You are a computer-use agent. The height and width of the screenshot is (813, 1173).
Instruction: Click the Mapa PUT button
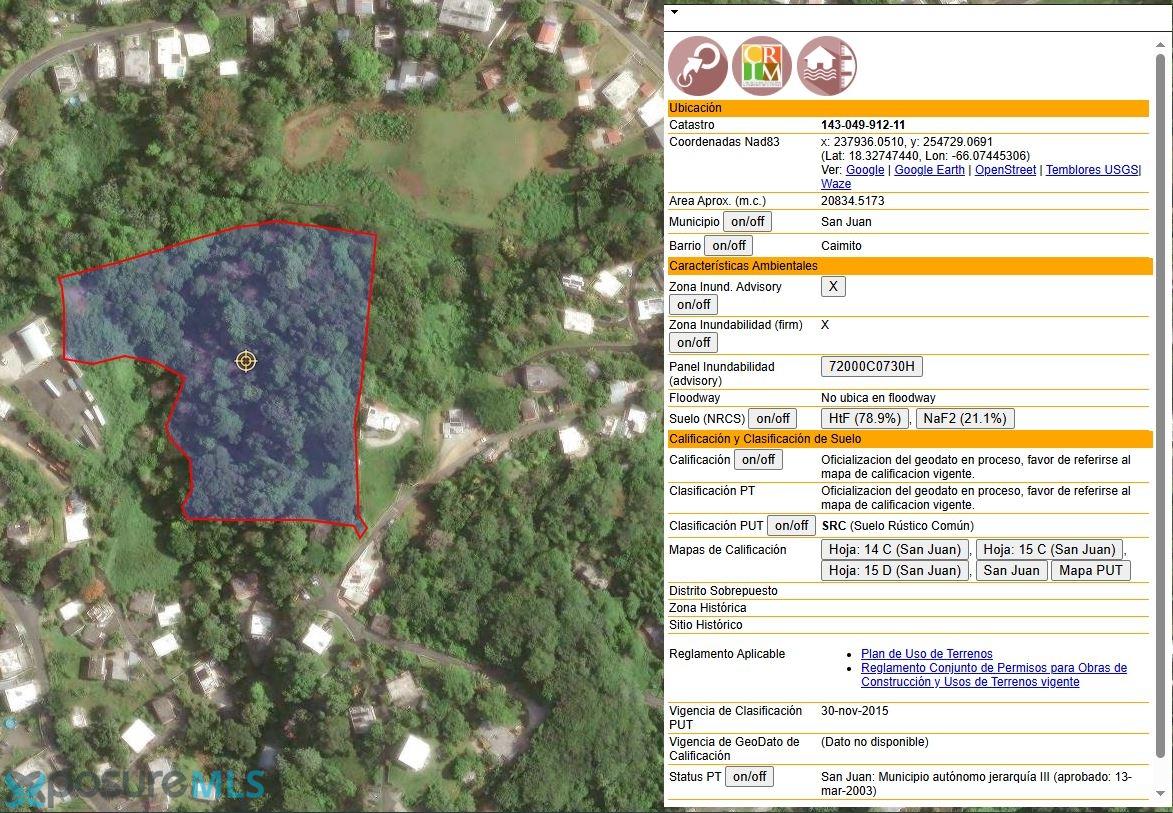[x=1090, y=571]
